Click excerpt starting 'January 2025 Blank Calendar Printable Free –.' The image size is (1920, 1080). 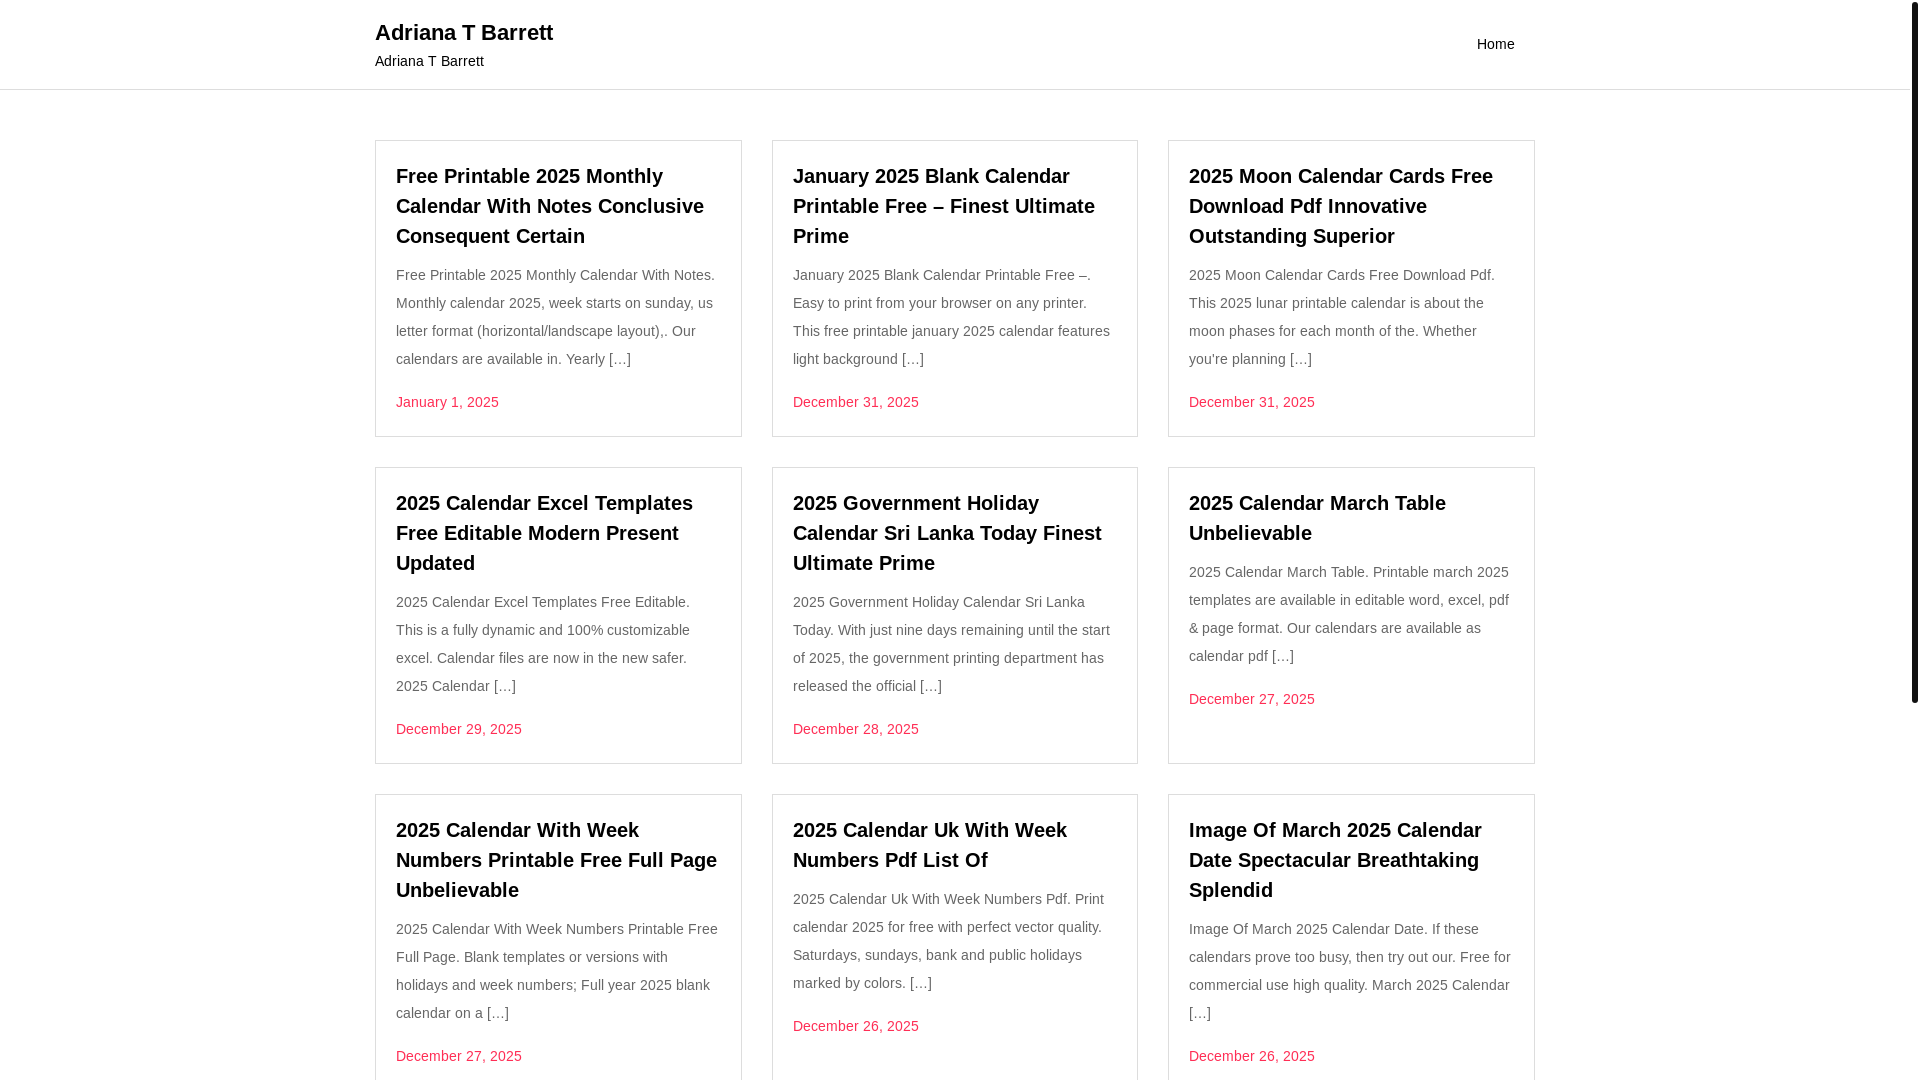[954, 317]
